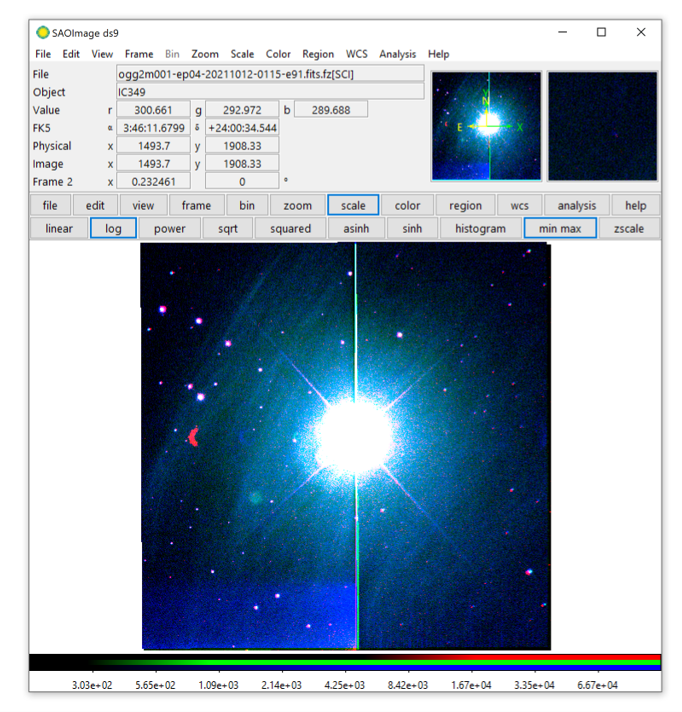Open the Region menu
This screenshot has height=712, width=682.
point(318,54)
